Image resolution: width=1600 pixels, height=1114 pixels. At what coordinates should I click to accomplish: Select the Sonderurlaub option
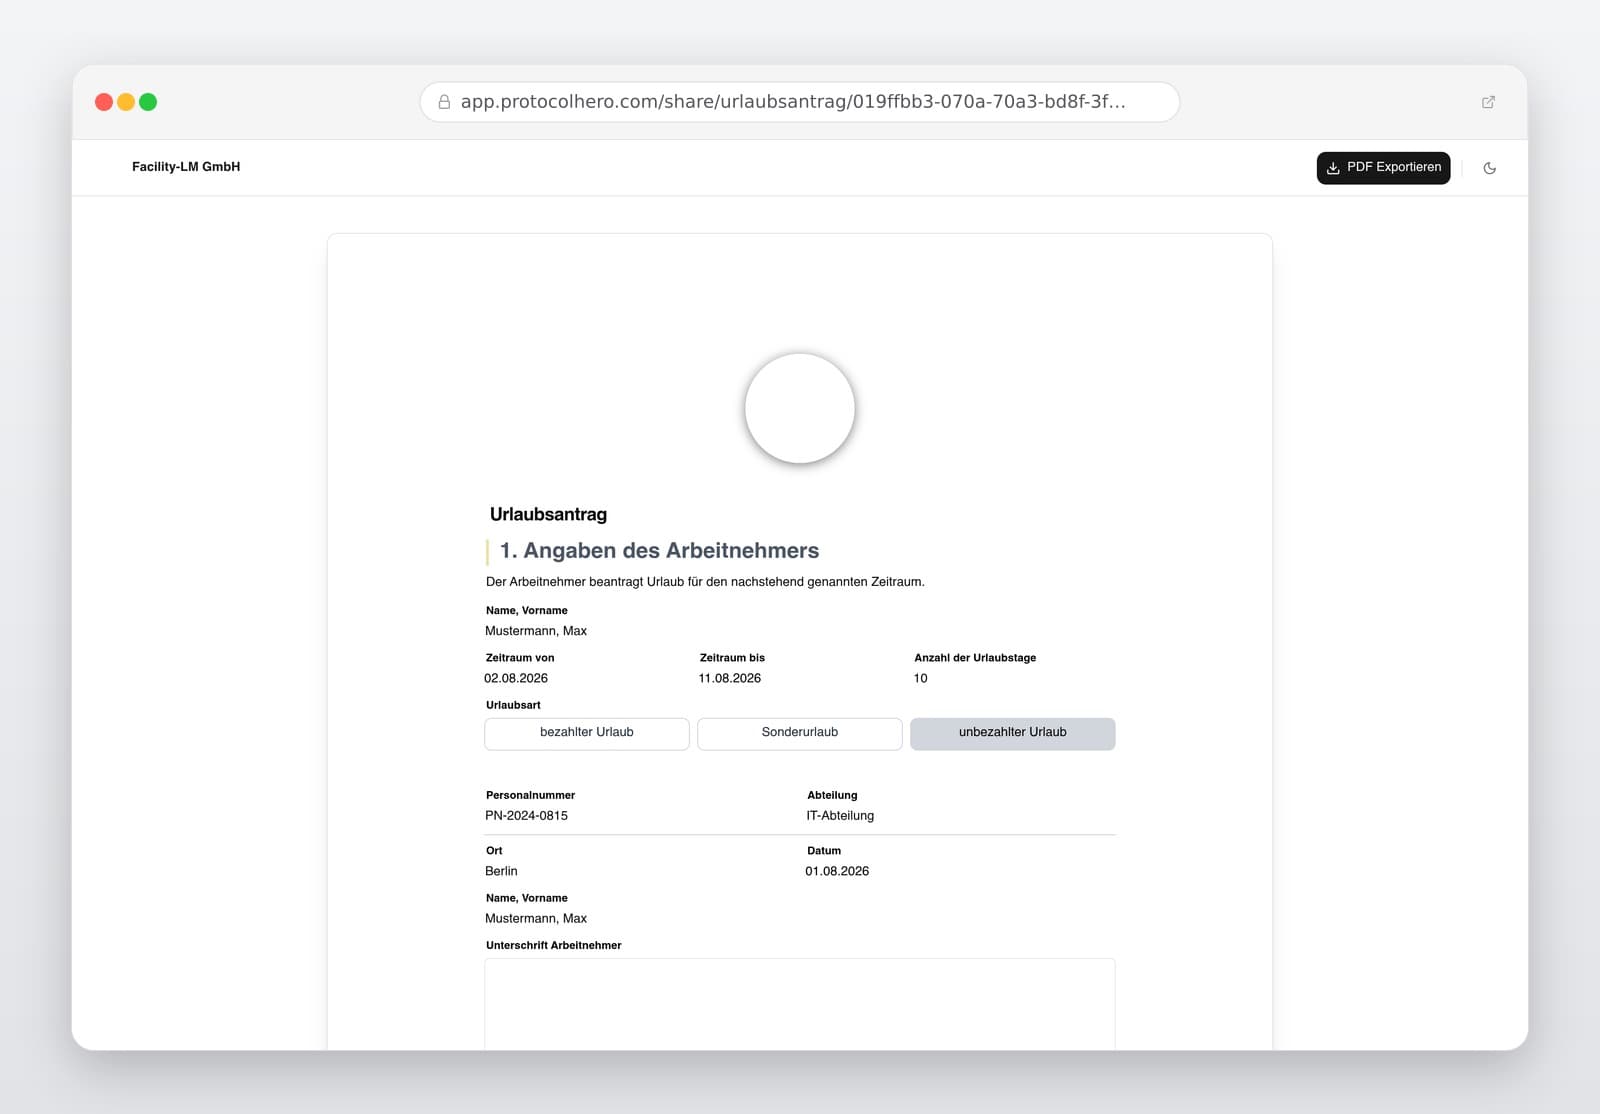pyautogui.click(x=800, y=733)
